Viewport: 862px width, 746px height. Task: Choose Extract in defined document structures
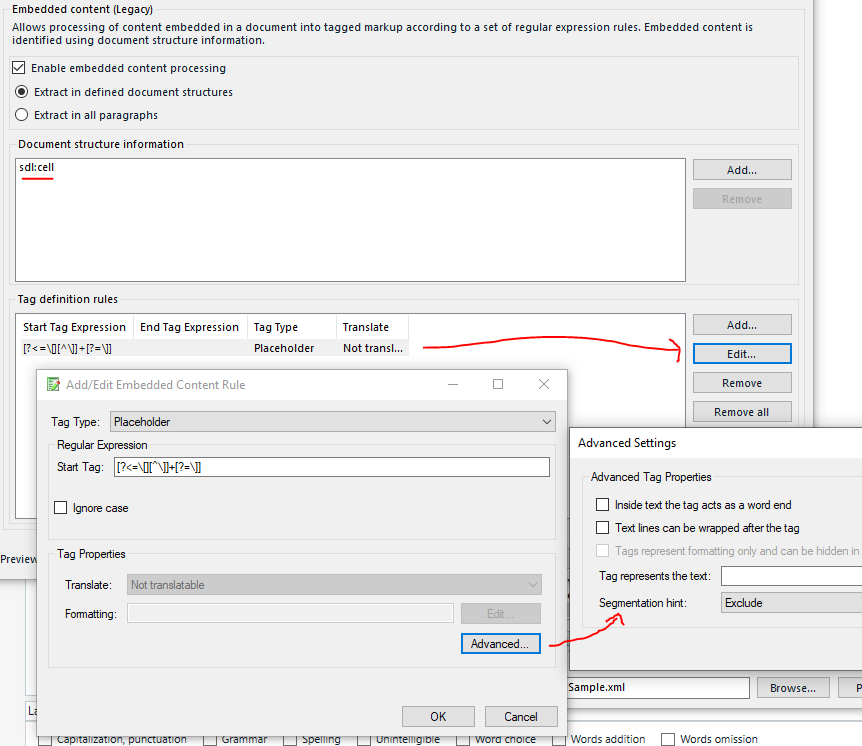pos(22,92)
